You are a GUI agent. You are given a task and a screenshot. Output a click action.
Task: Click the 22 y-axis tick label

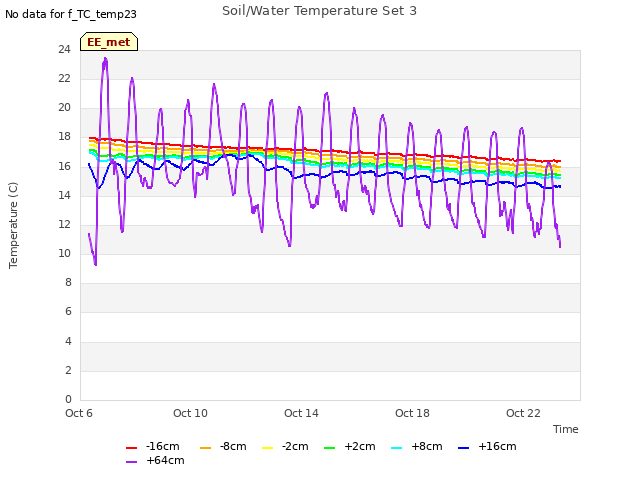tap(64, 78)
